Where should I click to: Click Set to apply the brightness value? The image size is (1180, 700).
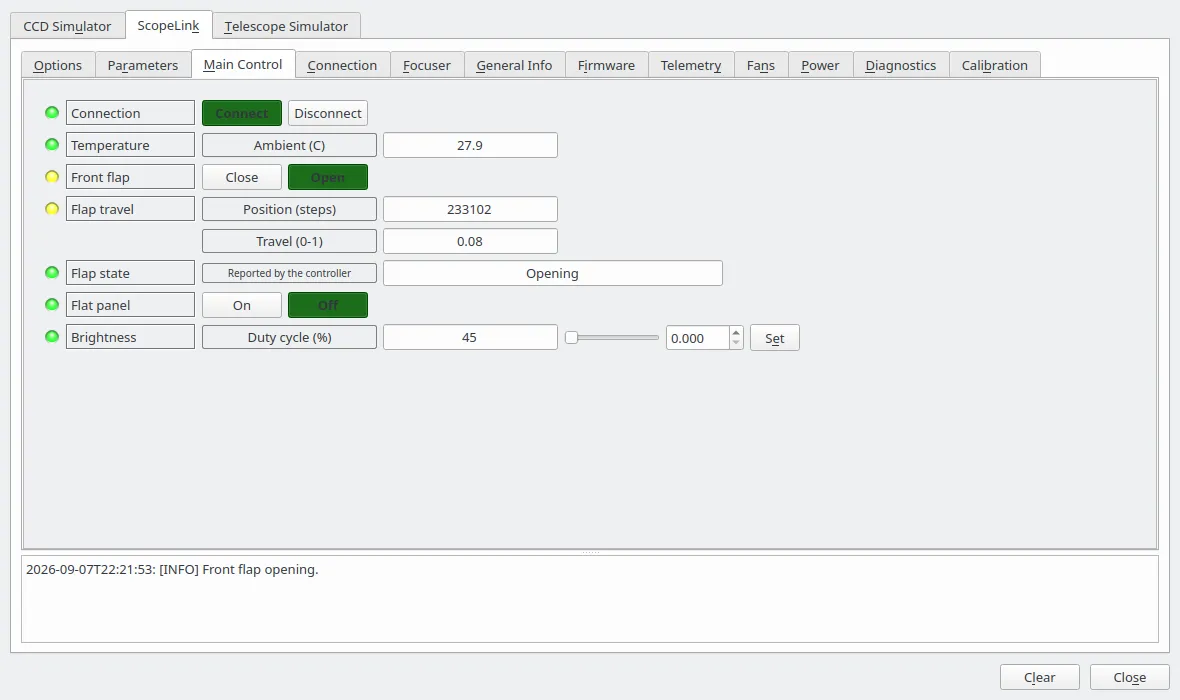(774, 338)
